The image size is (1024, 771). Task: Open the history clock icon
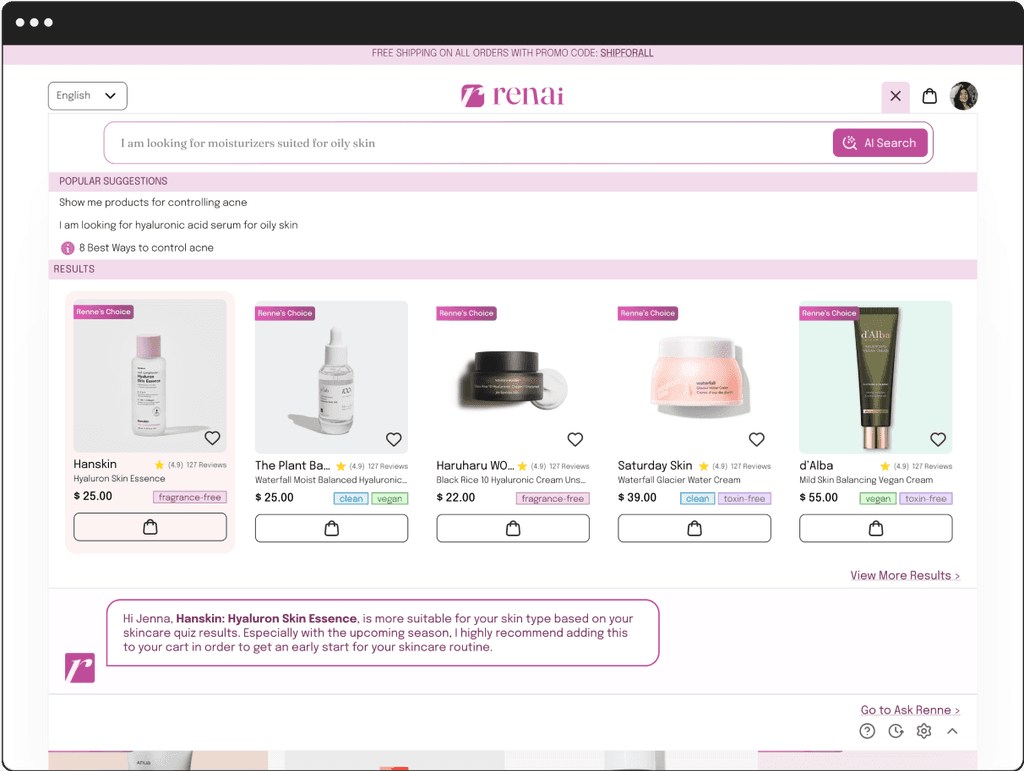pos(896,731)
